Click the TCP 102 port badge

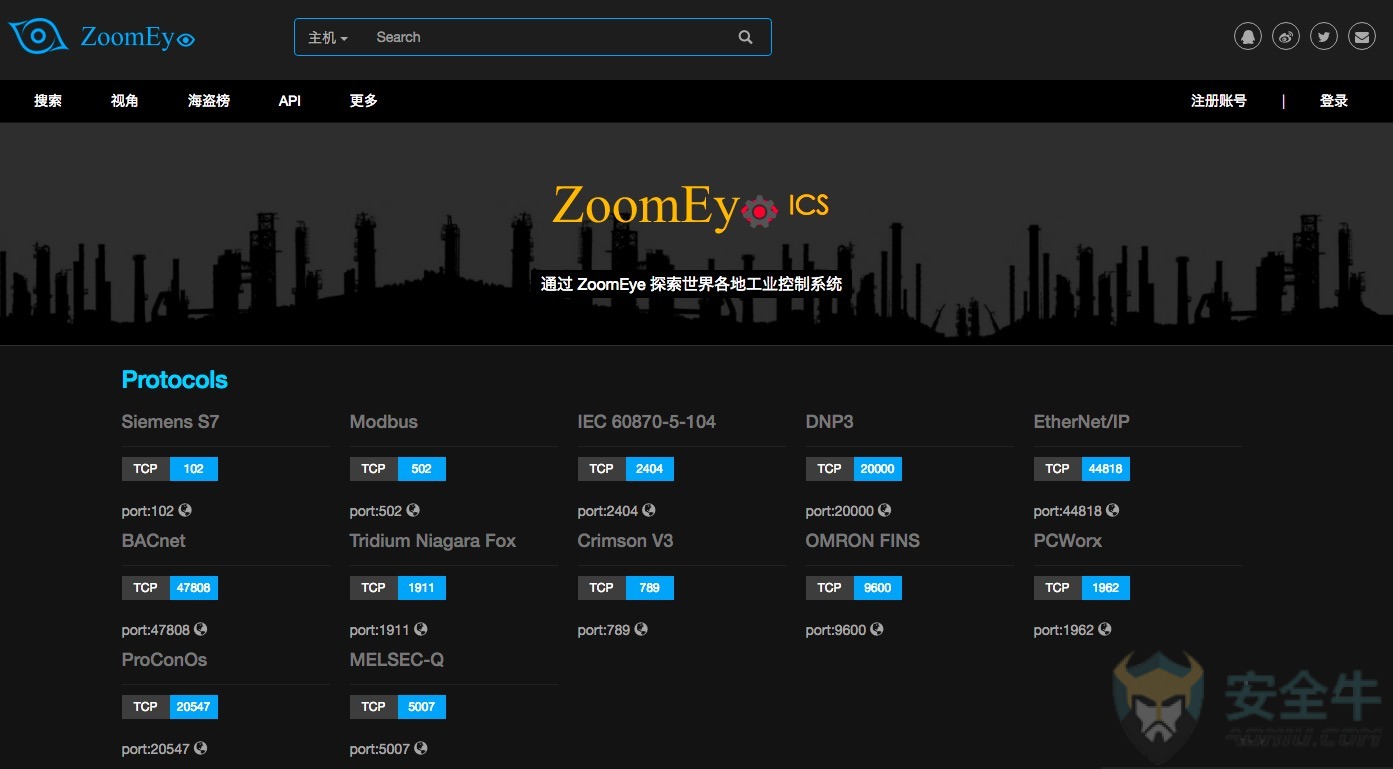pos(170,468)
